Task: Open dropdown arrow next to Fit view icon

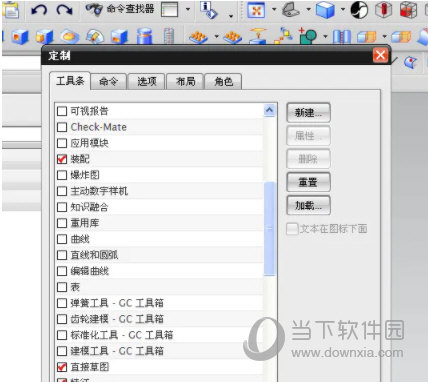Action: pyautogui.click(x=274, y=10)
